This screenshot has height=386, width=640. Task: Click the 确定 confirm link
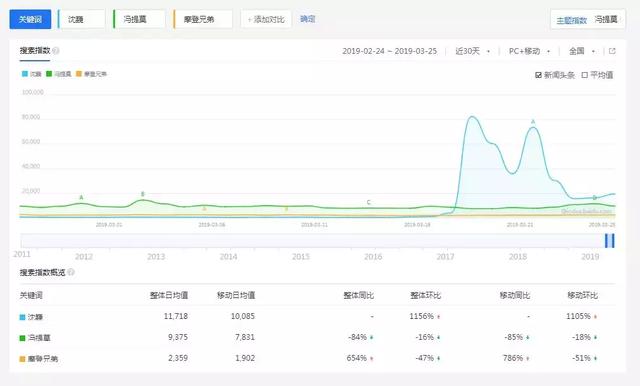coord(308,19)
